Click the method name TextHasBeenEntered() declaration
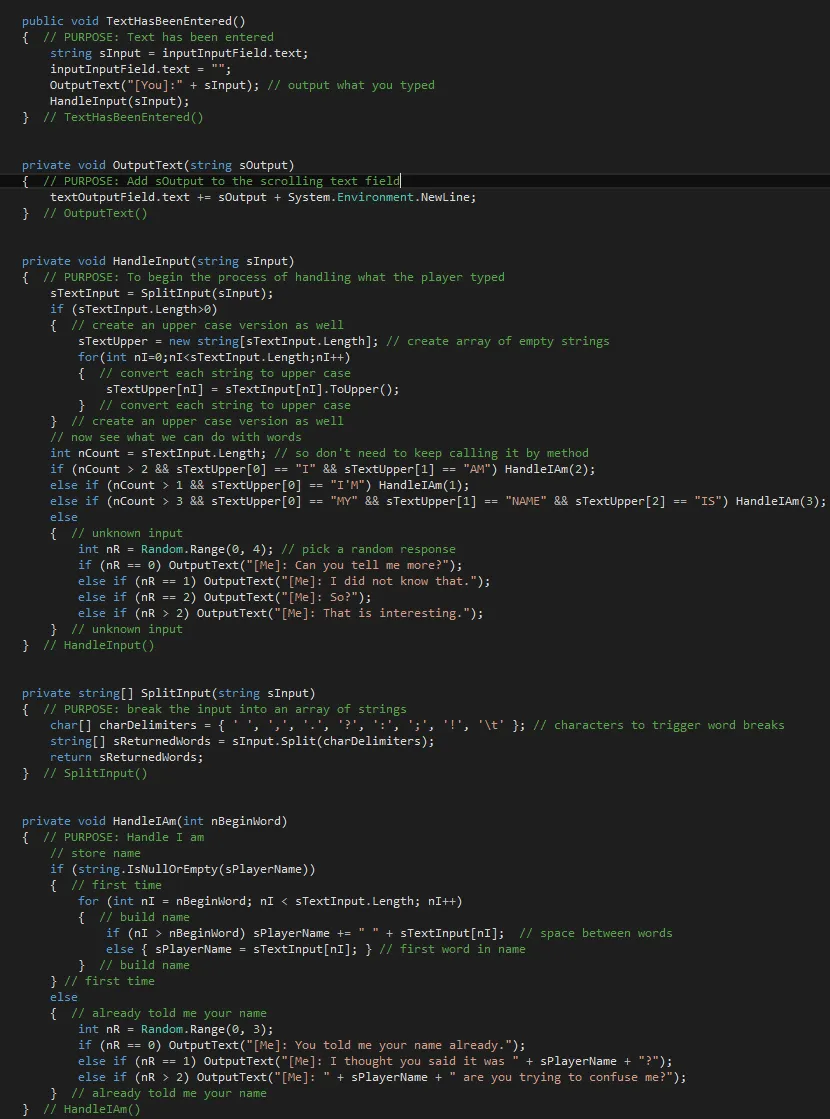The image size is (830, 1119). coord(176,21)
